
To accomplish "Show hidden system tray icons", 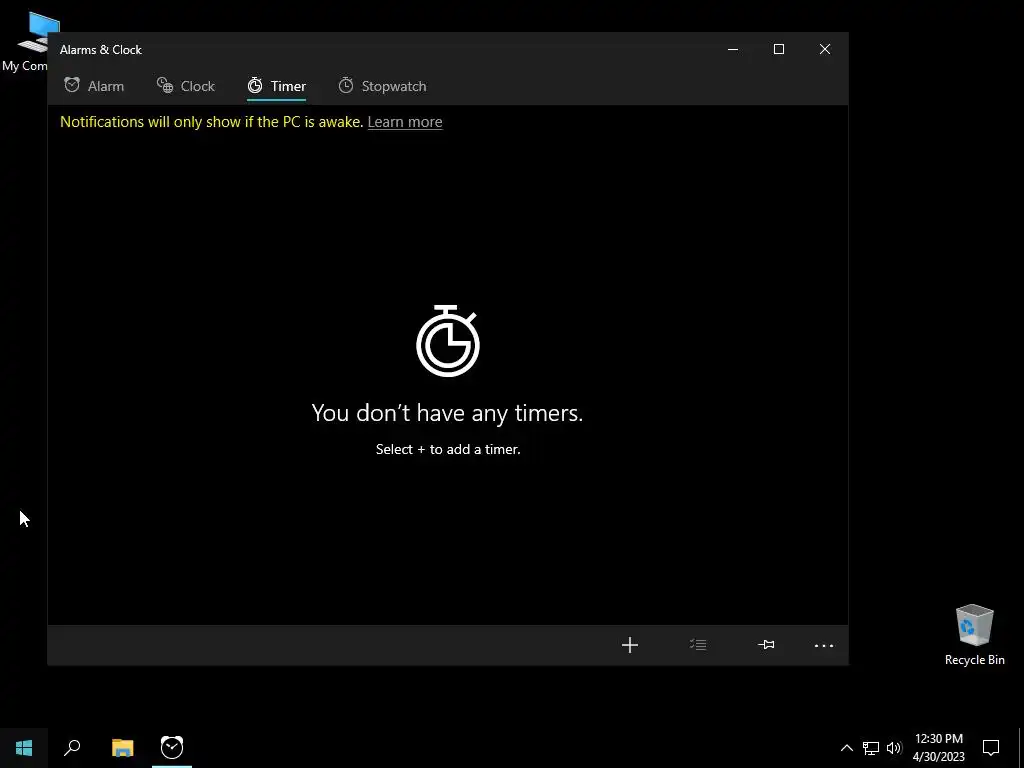I will click(846, 748).
